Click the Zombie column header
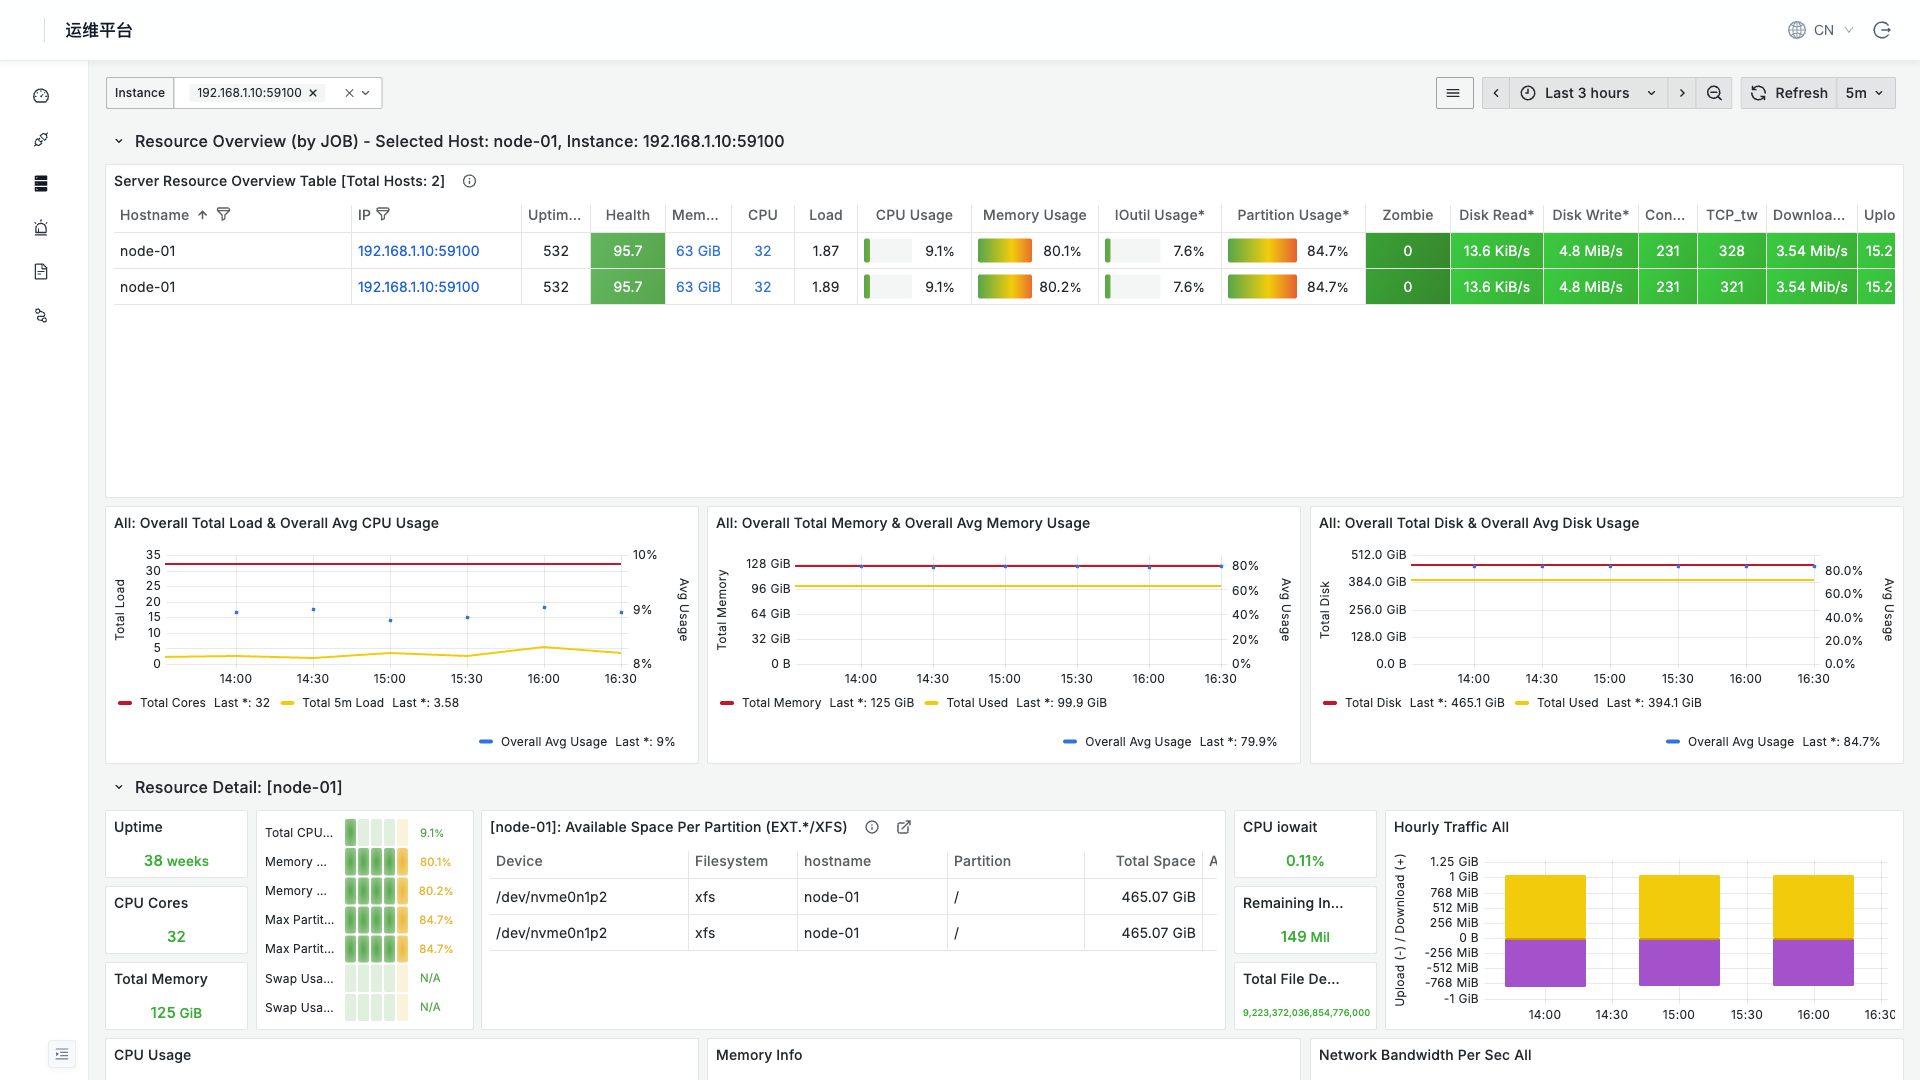The image size is (1920, 1080). click(x=1408, y=215)
